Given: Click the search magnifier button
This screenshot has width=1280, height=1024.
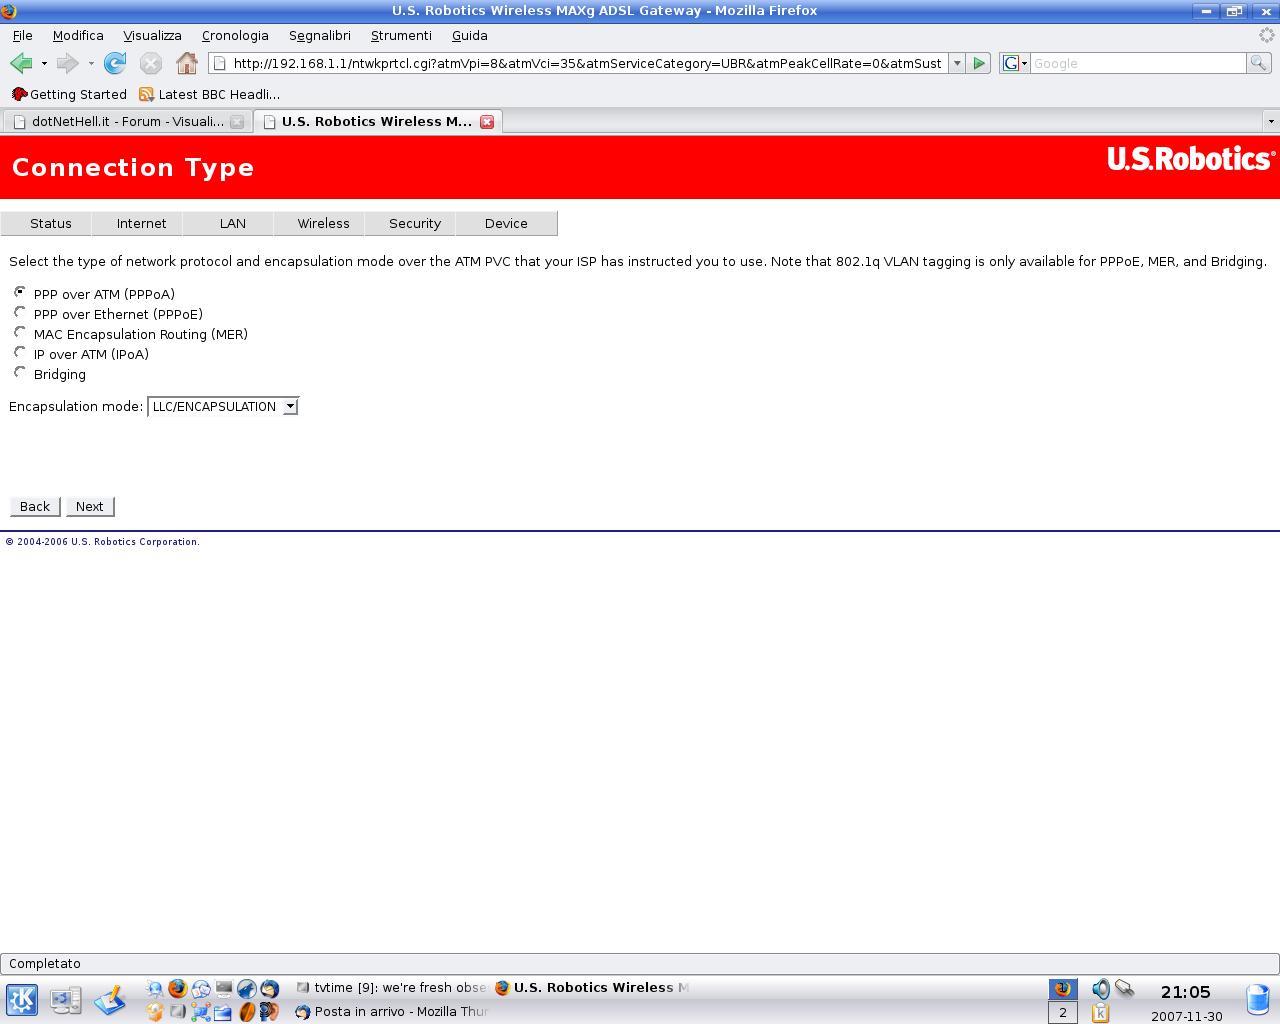Looking at the screenshot, I should click(1258, 63).
